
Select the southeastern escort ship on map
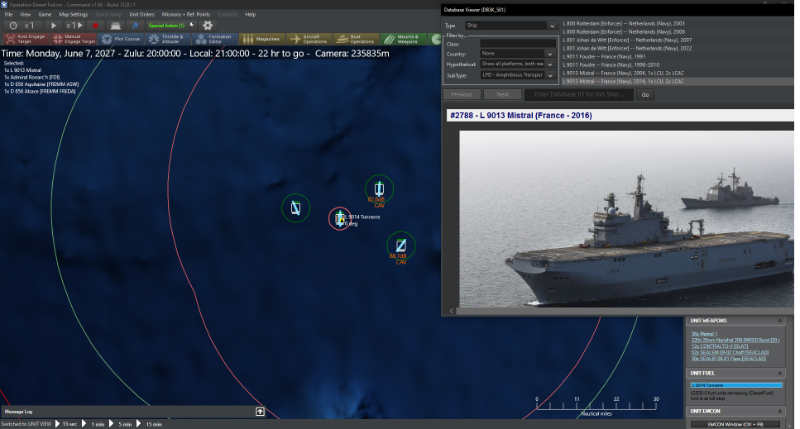point(401,245)
